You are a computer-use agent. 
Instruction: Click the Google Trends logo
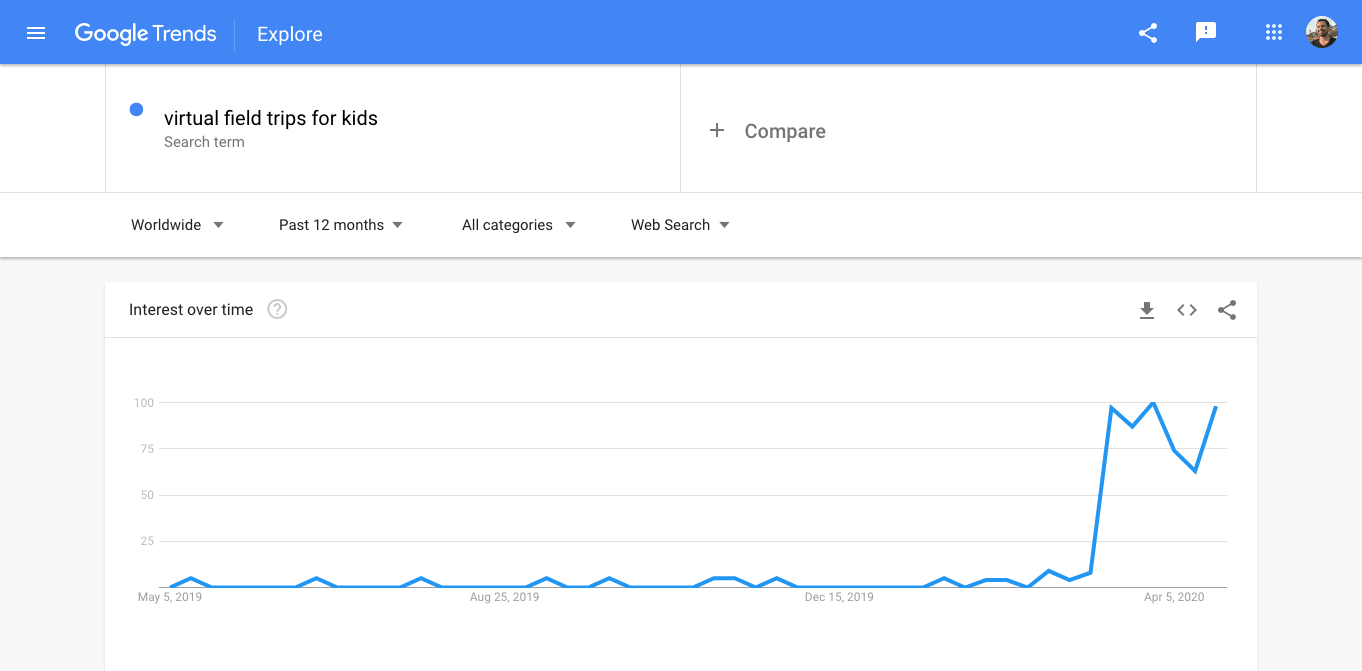pyautogui.click(x=146, y=33)
